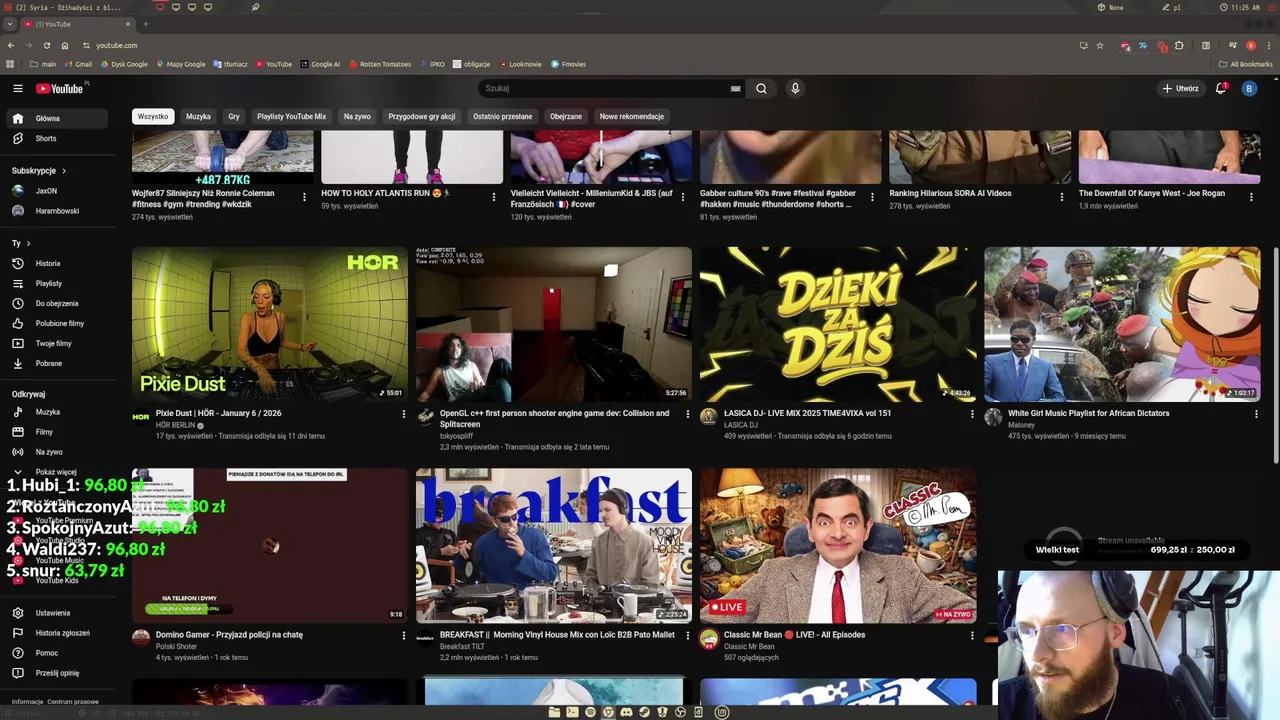Viewport: 1280px width, 720px height.
Task: Open All Bookmarks folder
Action: pos(1246,64)
